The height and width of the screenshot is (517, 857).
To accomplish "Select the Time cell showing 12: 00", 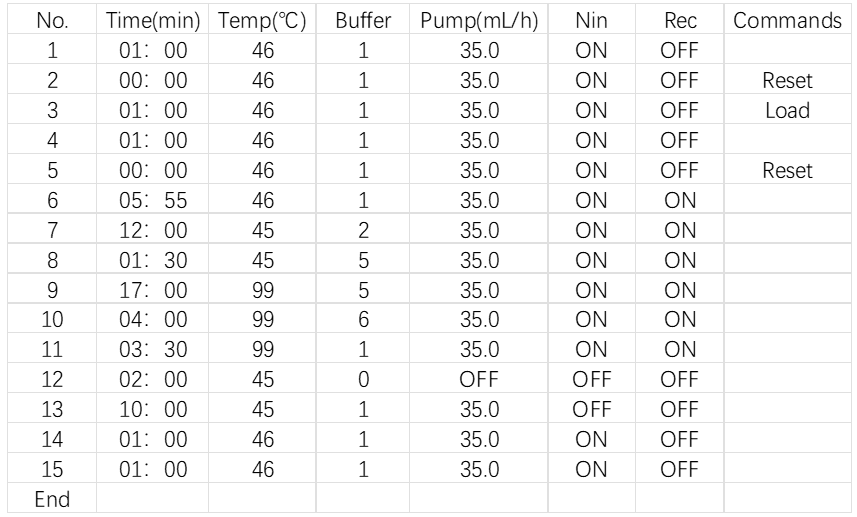I will (x=153, y=231).
